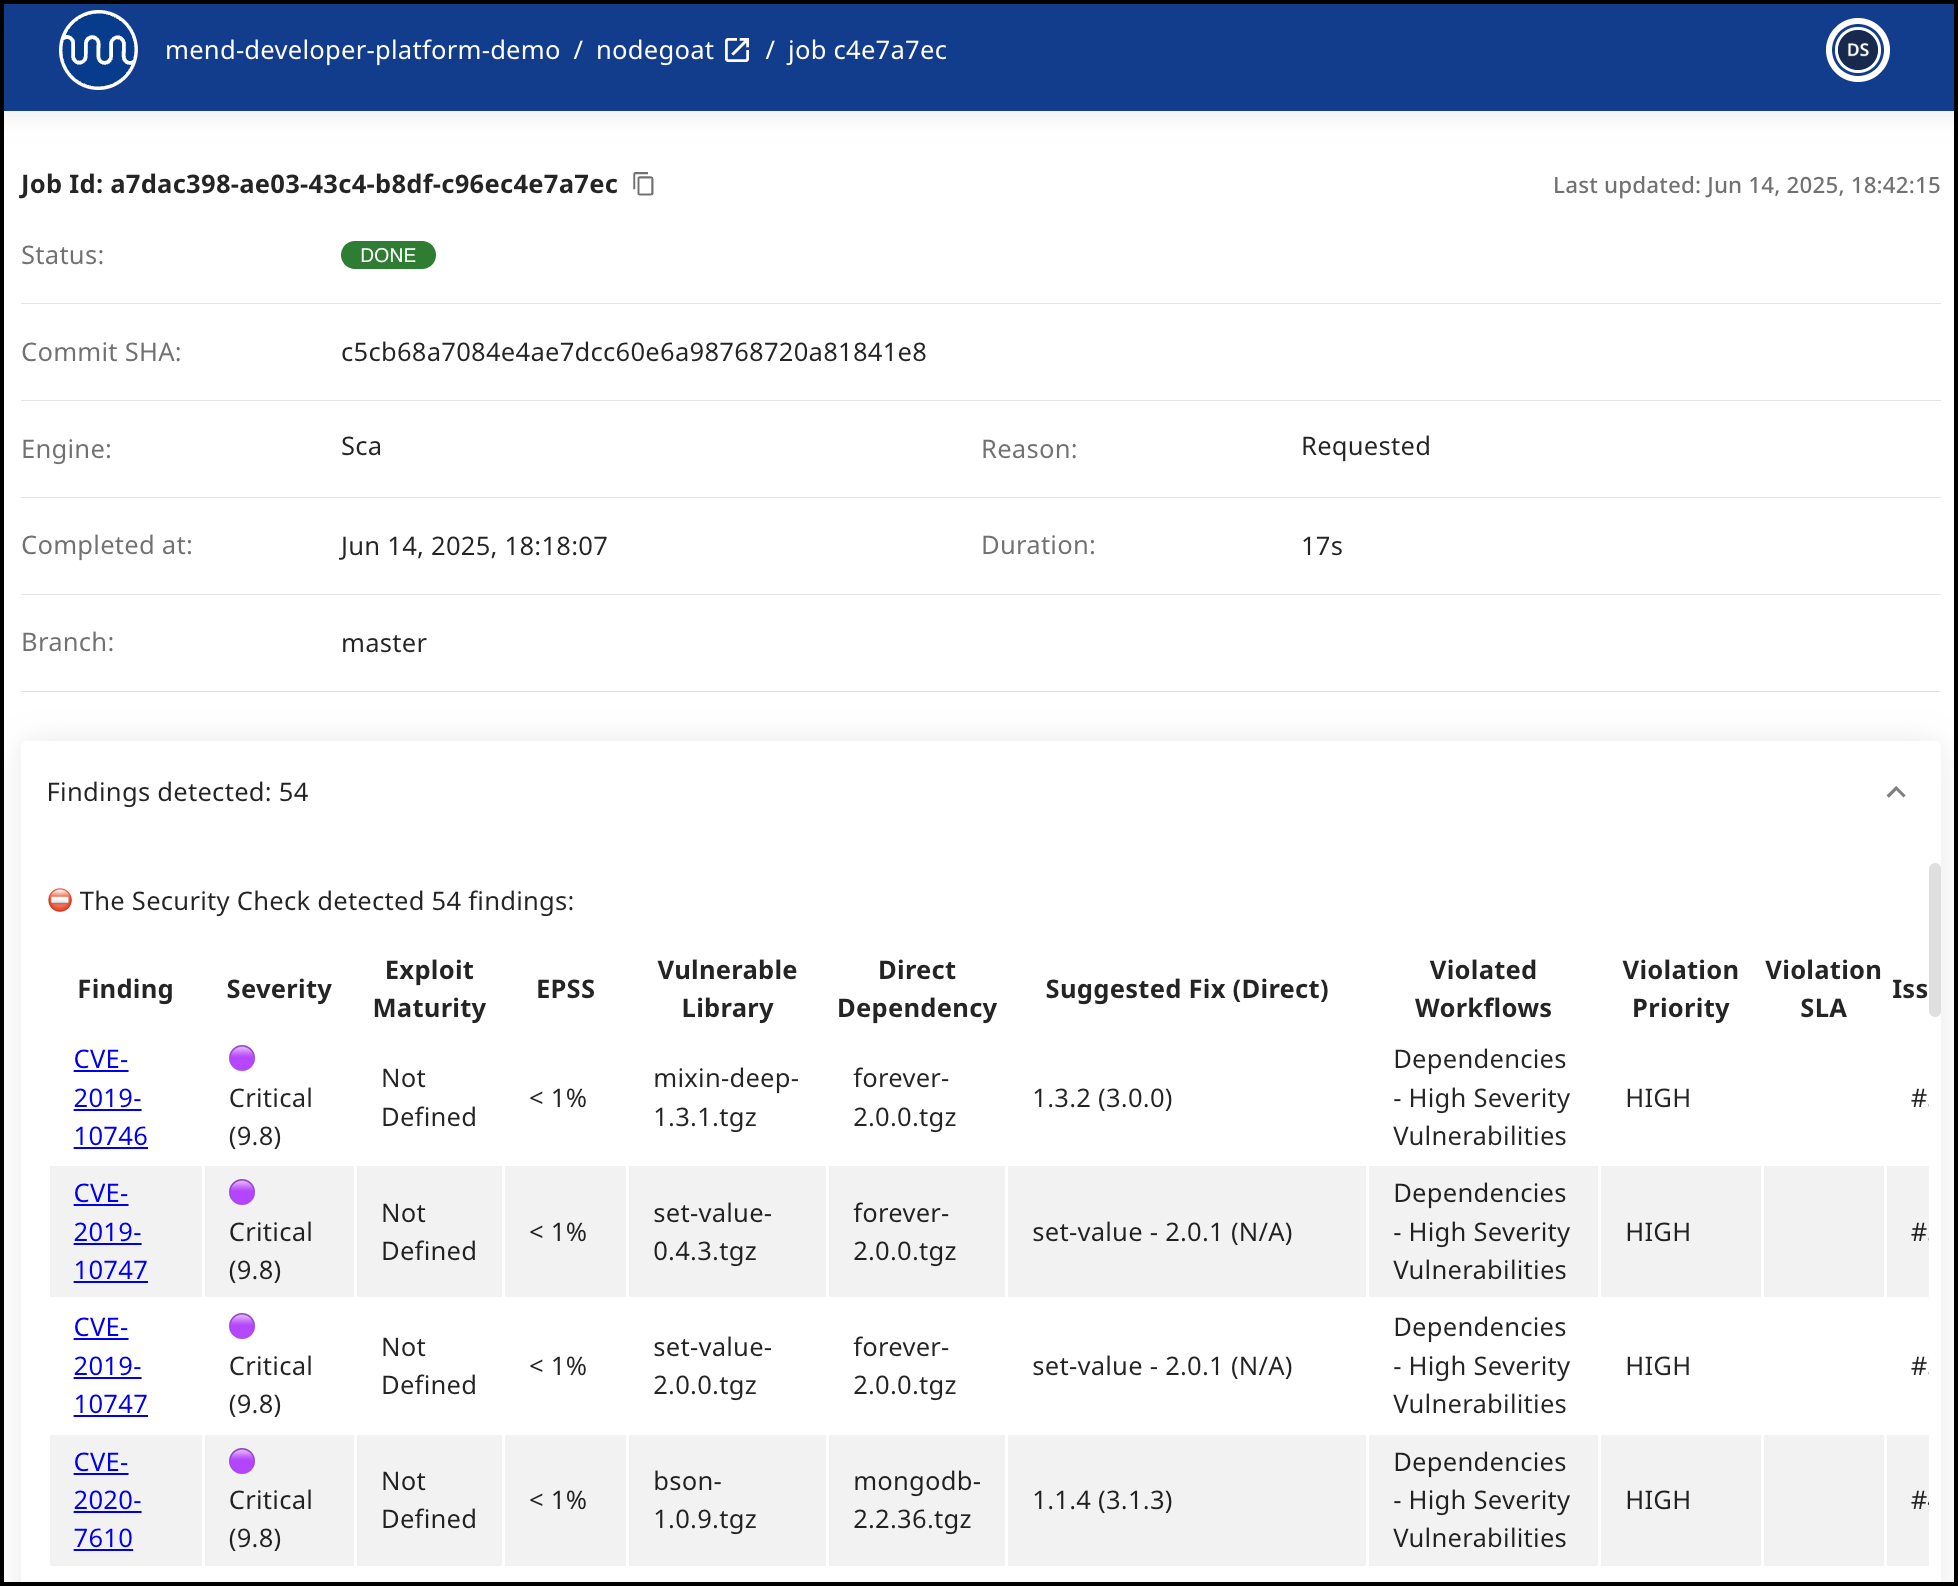Image resolution: width=1958 pixels, height=1586 pixels.
Task: Click the red security check stop icon
Action: click(60, 900)
